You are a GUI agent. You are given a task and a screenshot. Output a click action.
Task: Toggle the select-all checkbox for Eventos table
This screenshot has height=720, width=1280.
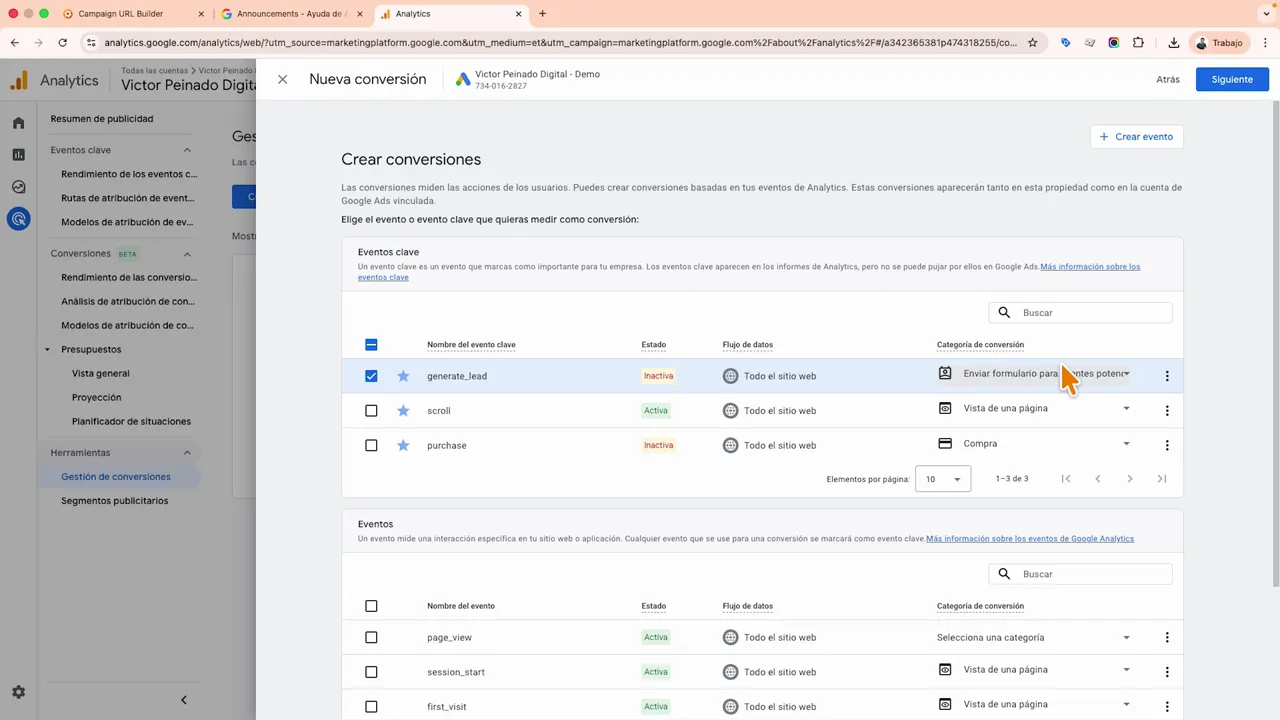pos(371,606)
